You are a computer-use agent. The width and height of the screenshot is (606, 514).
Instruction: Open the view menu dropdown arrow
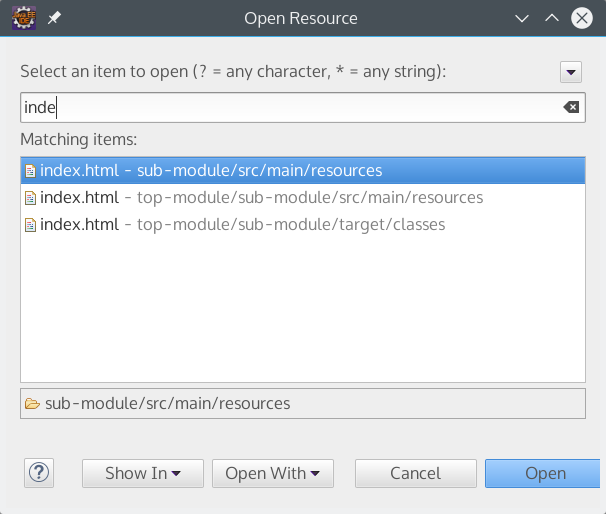pos(571,72)
